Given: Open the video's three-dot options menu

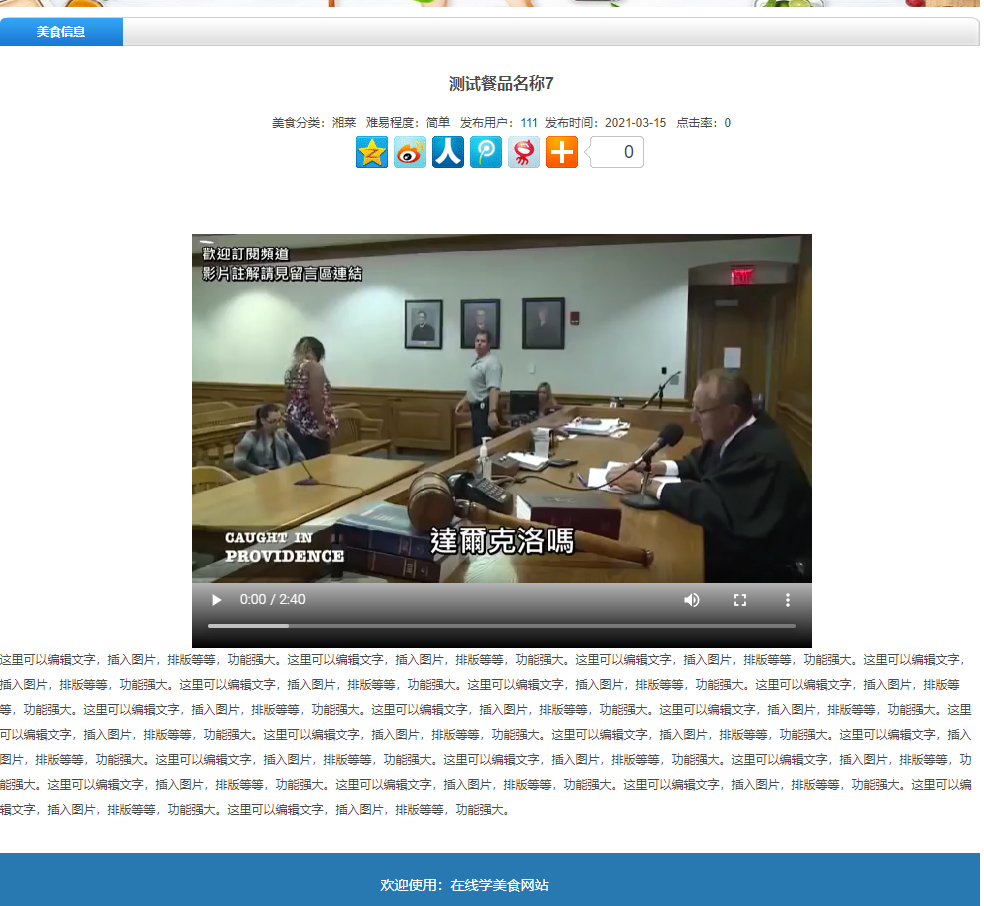Looking at the screenshot, I should (x=788, y=600).
